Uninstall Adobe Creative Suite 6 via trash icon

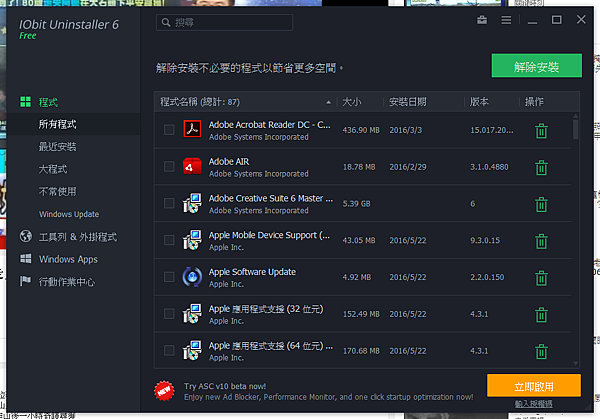click(x=541, y=204)
